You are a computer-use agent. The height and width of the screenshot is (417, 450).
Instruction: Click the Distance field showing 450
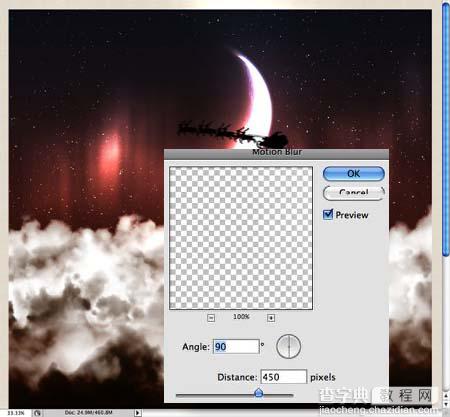coord(283,377)
